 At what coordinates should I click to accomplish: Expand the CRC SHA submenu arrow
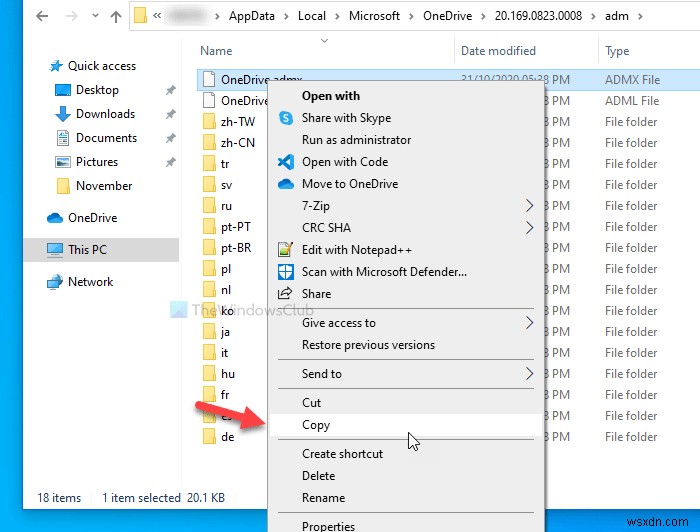(529, 228)
